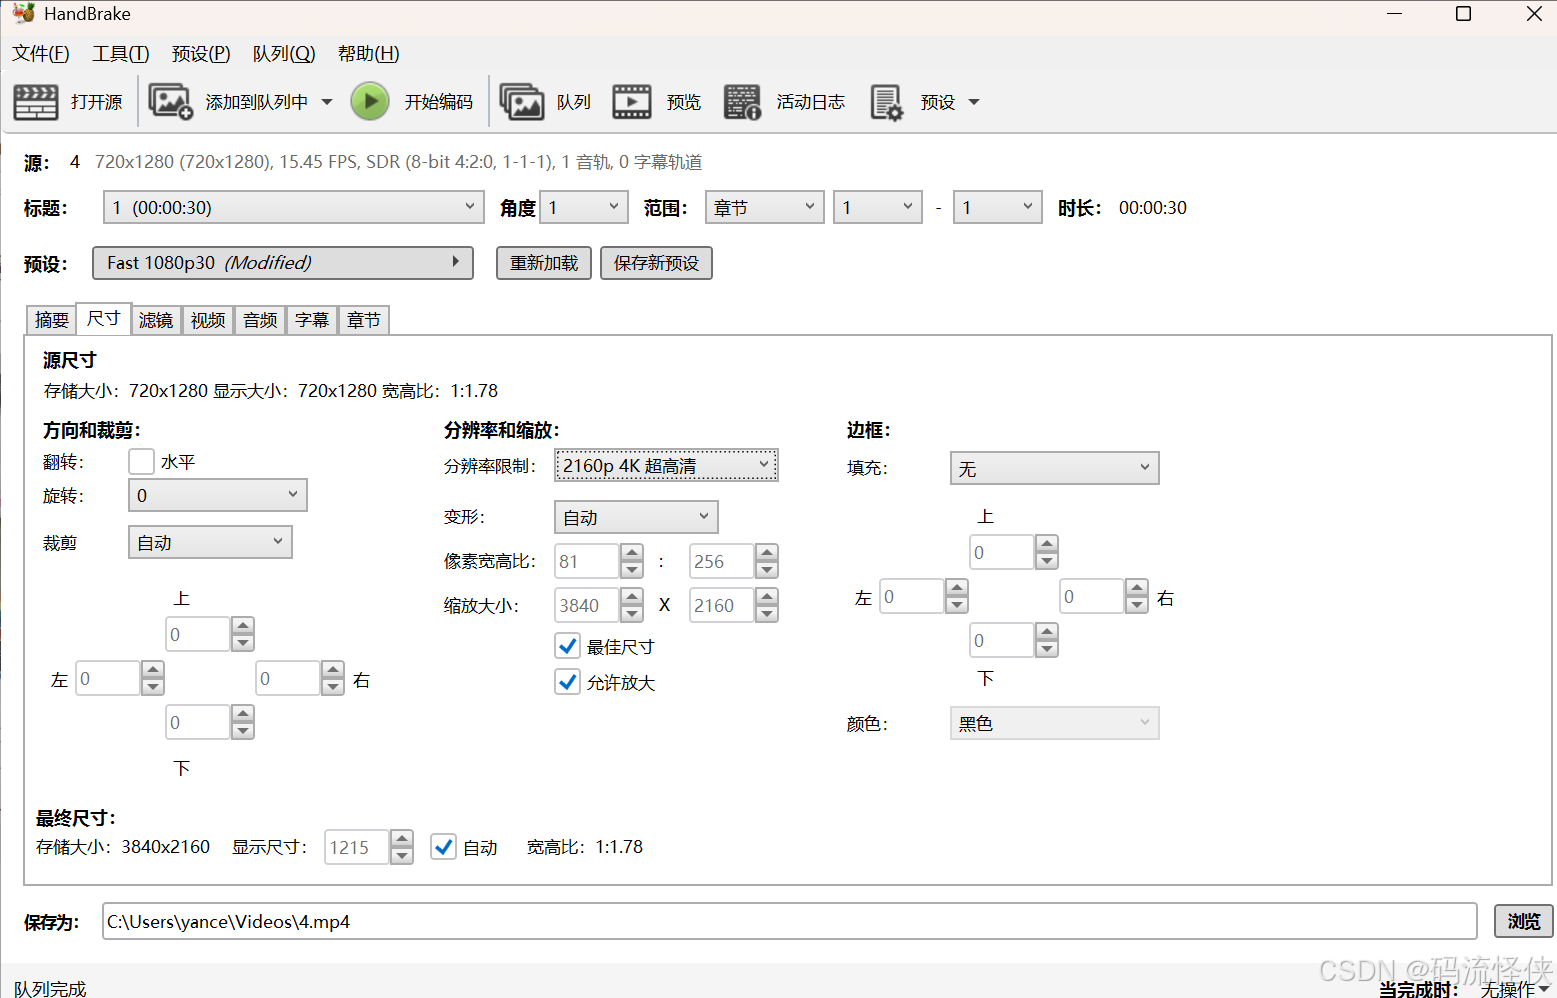The width and height of the screenshot is (1557, 998).
Task: Open the Range type 章节 dropdown
Action: tap(764, 207)
